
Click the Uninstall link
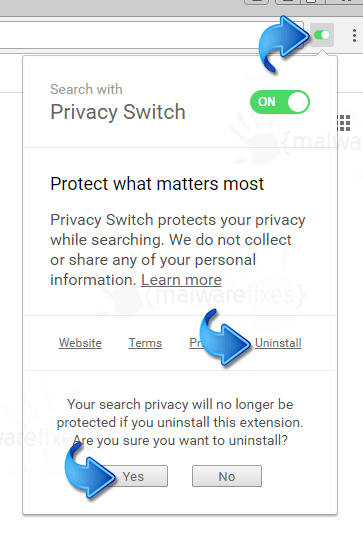tap(278, 343)
